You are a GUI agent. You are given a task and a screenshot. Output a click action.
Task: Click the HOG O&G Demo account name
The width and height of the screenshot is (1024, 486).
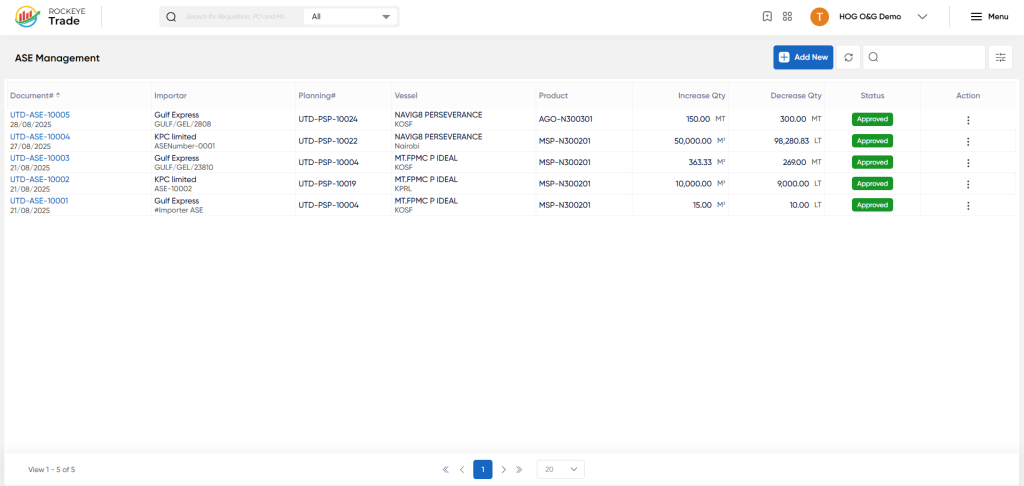870,17
